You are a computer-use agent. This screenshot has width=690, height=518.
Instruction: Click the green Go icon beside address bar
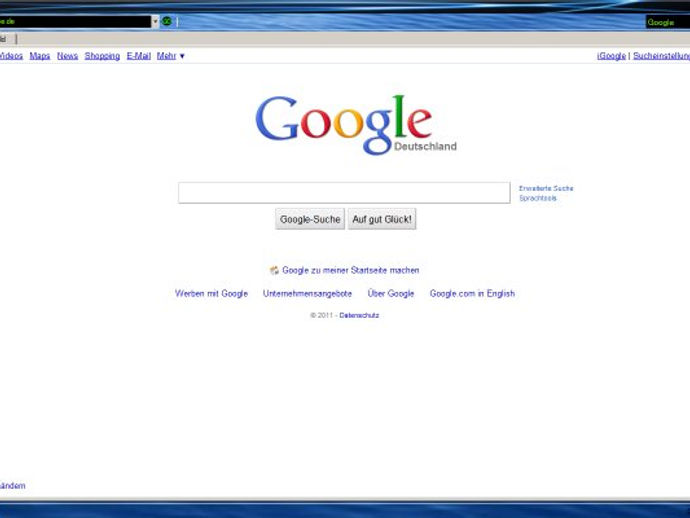click(167, 21)
